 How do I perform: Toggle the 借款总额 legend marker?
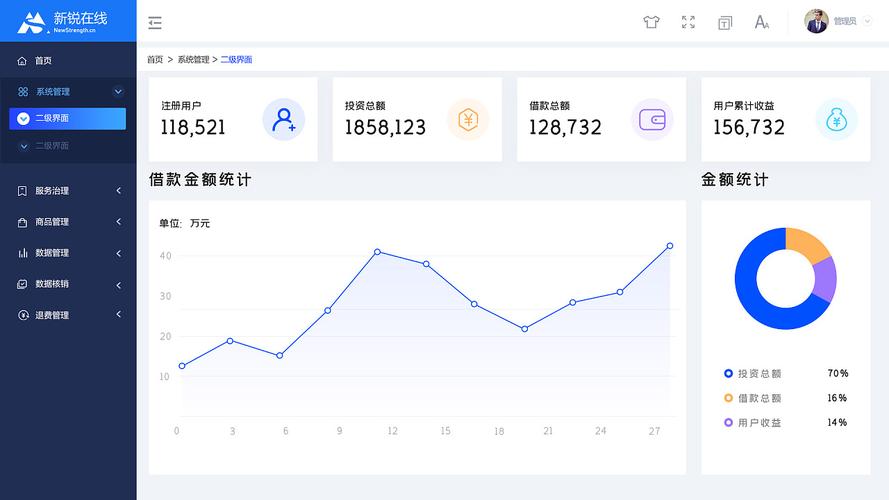729,398
